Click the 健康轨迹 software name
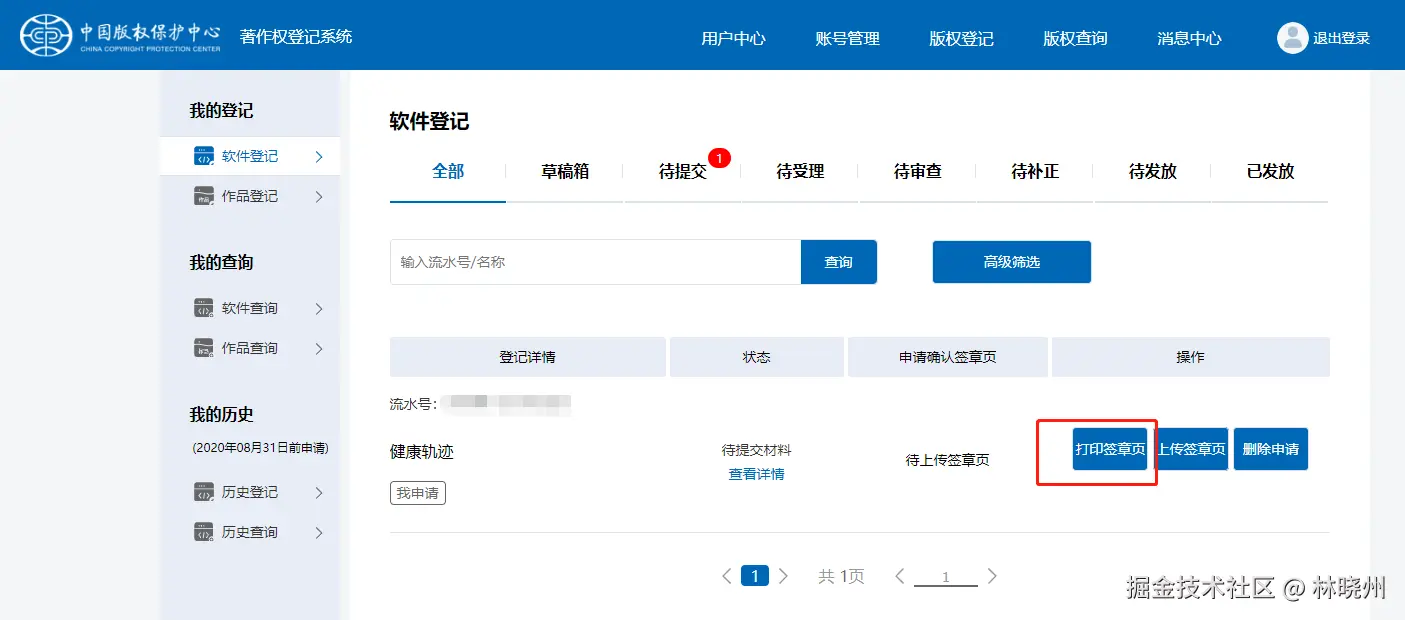This screenshot has width=1405, height=620. coord(422,452)
